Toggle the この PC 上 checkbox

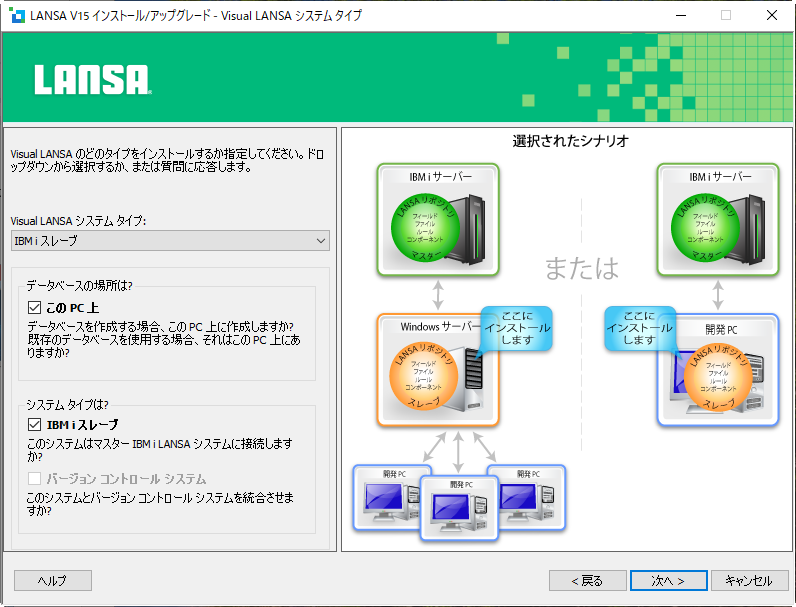tap(35, 308)
